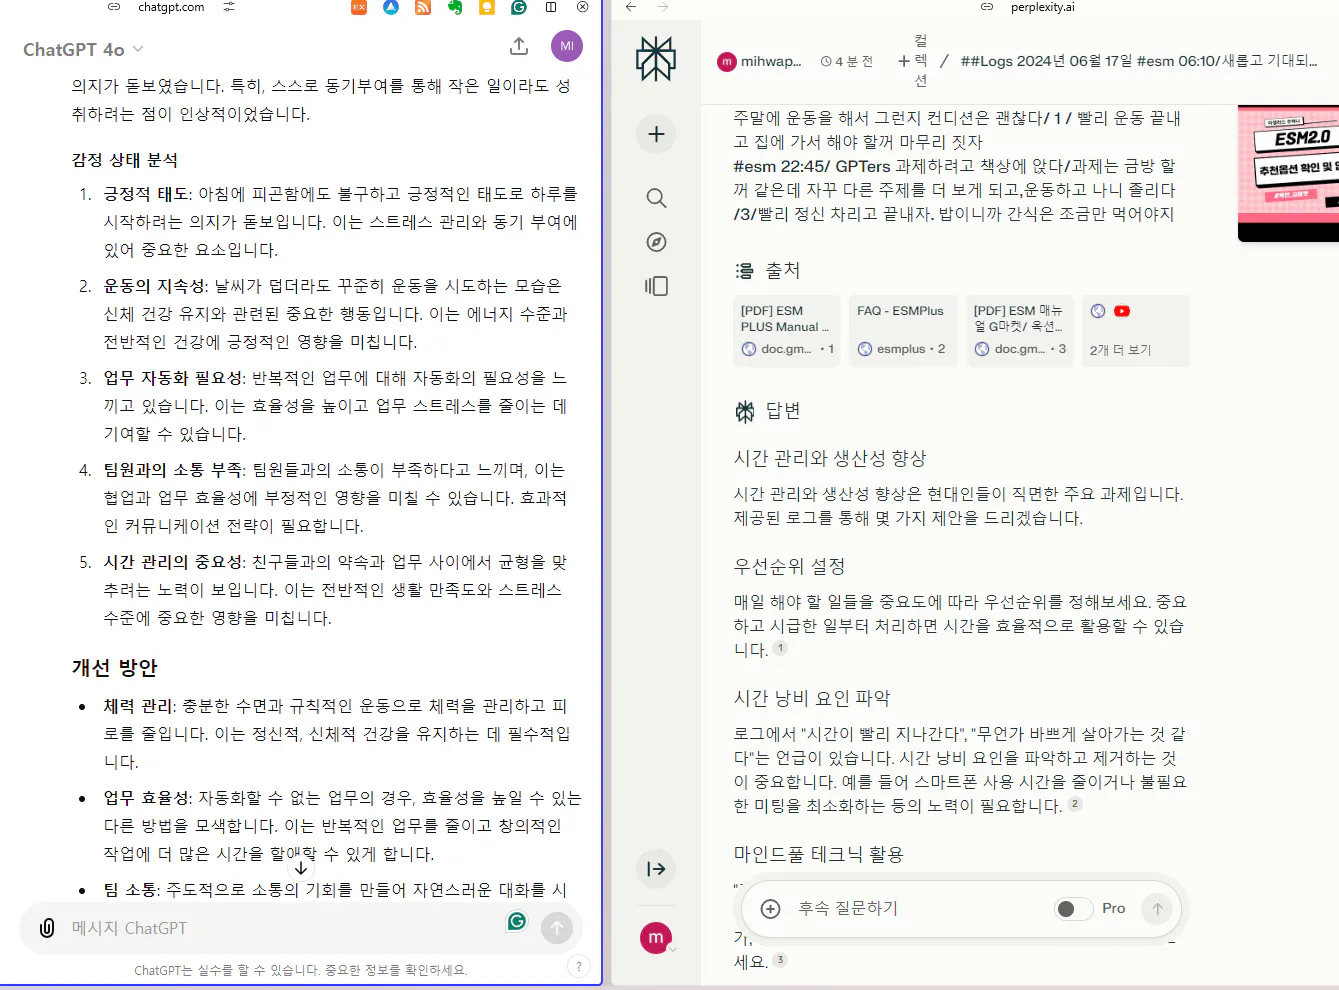Click the 긍정적 태도 list item label
Image resolution: width=1339 pixels, height=990 pixels.
pyautogui.click(x=146, y=194)
